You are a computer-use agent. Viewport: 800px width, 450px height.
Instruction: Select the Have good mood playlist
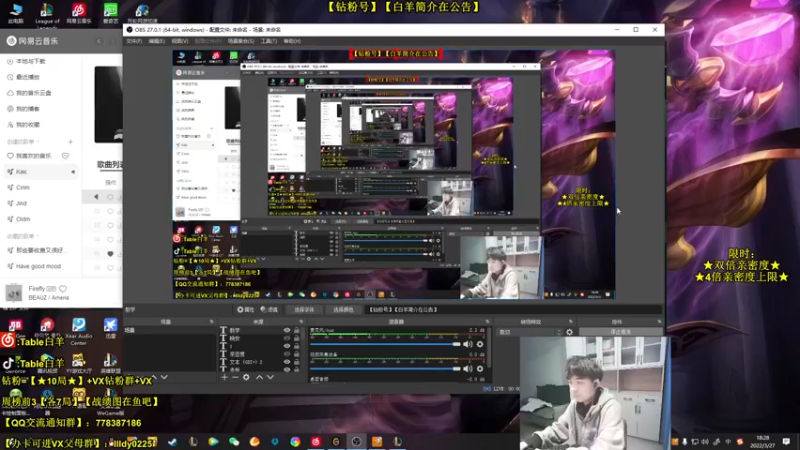point(38,266)
